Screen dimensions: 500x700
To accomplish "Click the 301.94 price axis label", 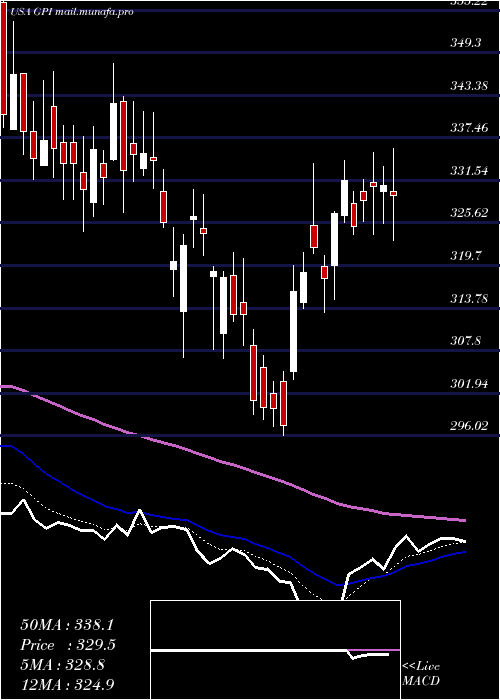I will [x=469, y=383].
